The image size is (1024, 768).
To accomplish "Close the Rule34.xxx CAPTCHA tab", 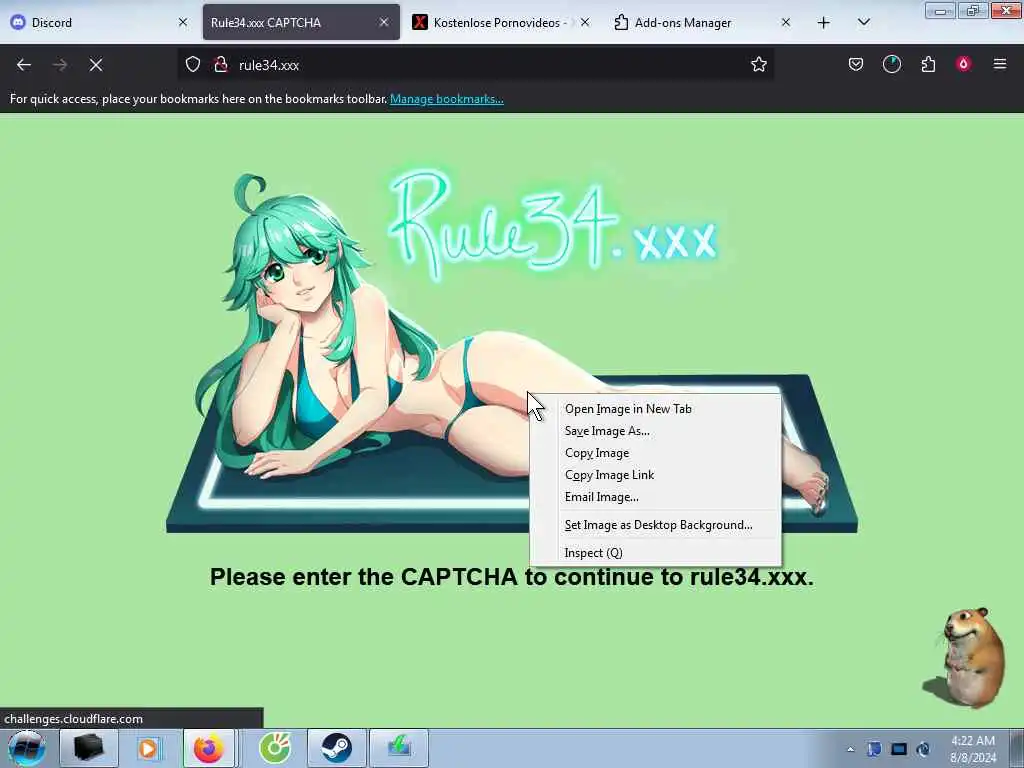I will [x=384, y=22].
